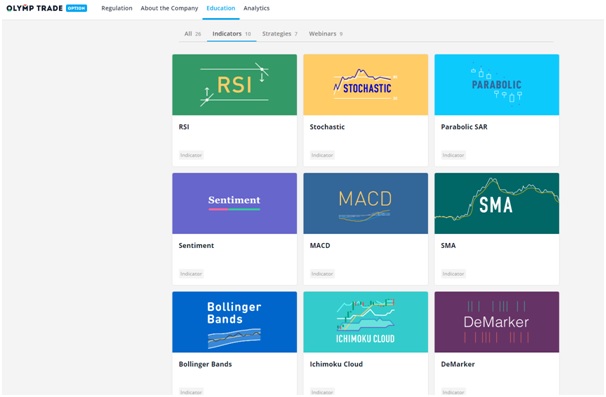
Task: Click the Parabolic SAR title
Action: (464, 127)
